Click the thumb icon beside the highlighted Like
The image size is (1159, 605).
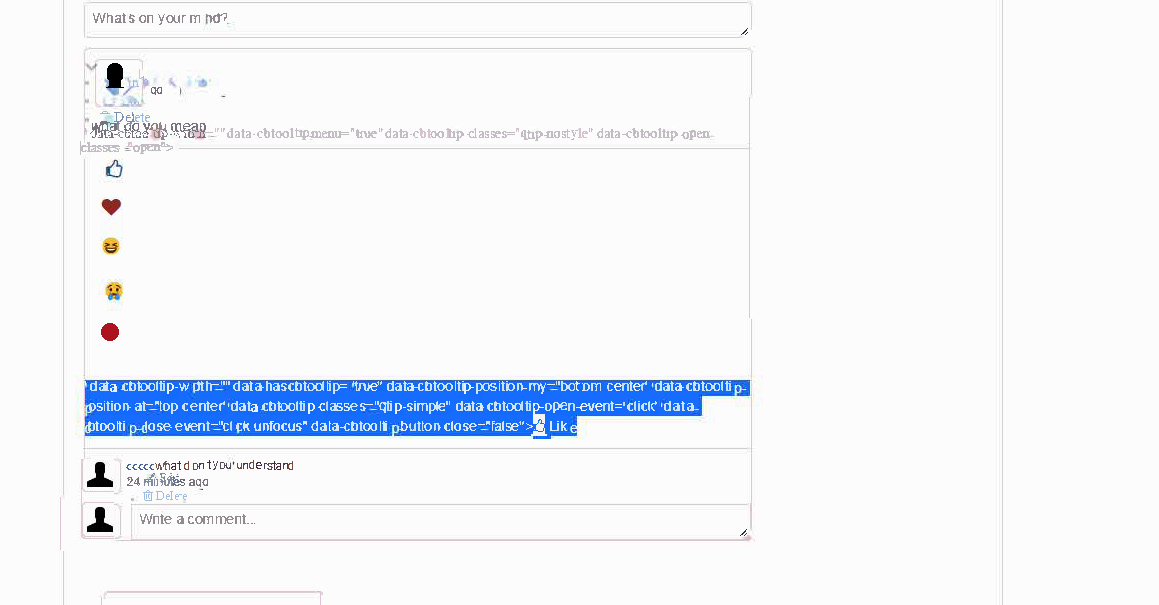pyautogui.click(x=540, y=426)
